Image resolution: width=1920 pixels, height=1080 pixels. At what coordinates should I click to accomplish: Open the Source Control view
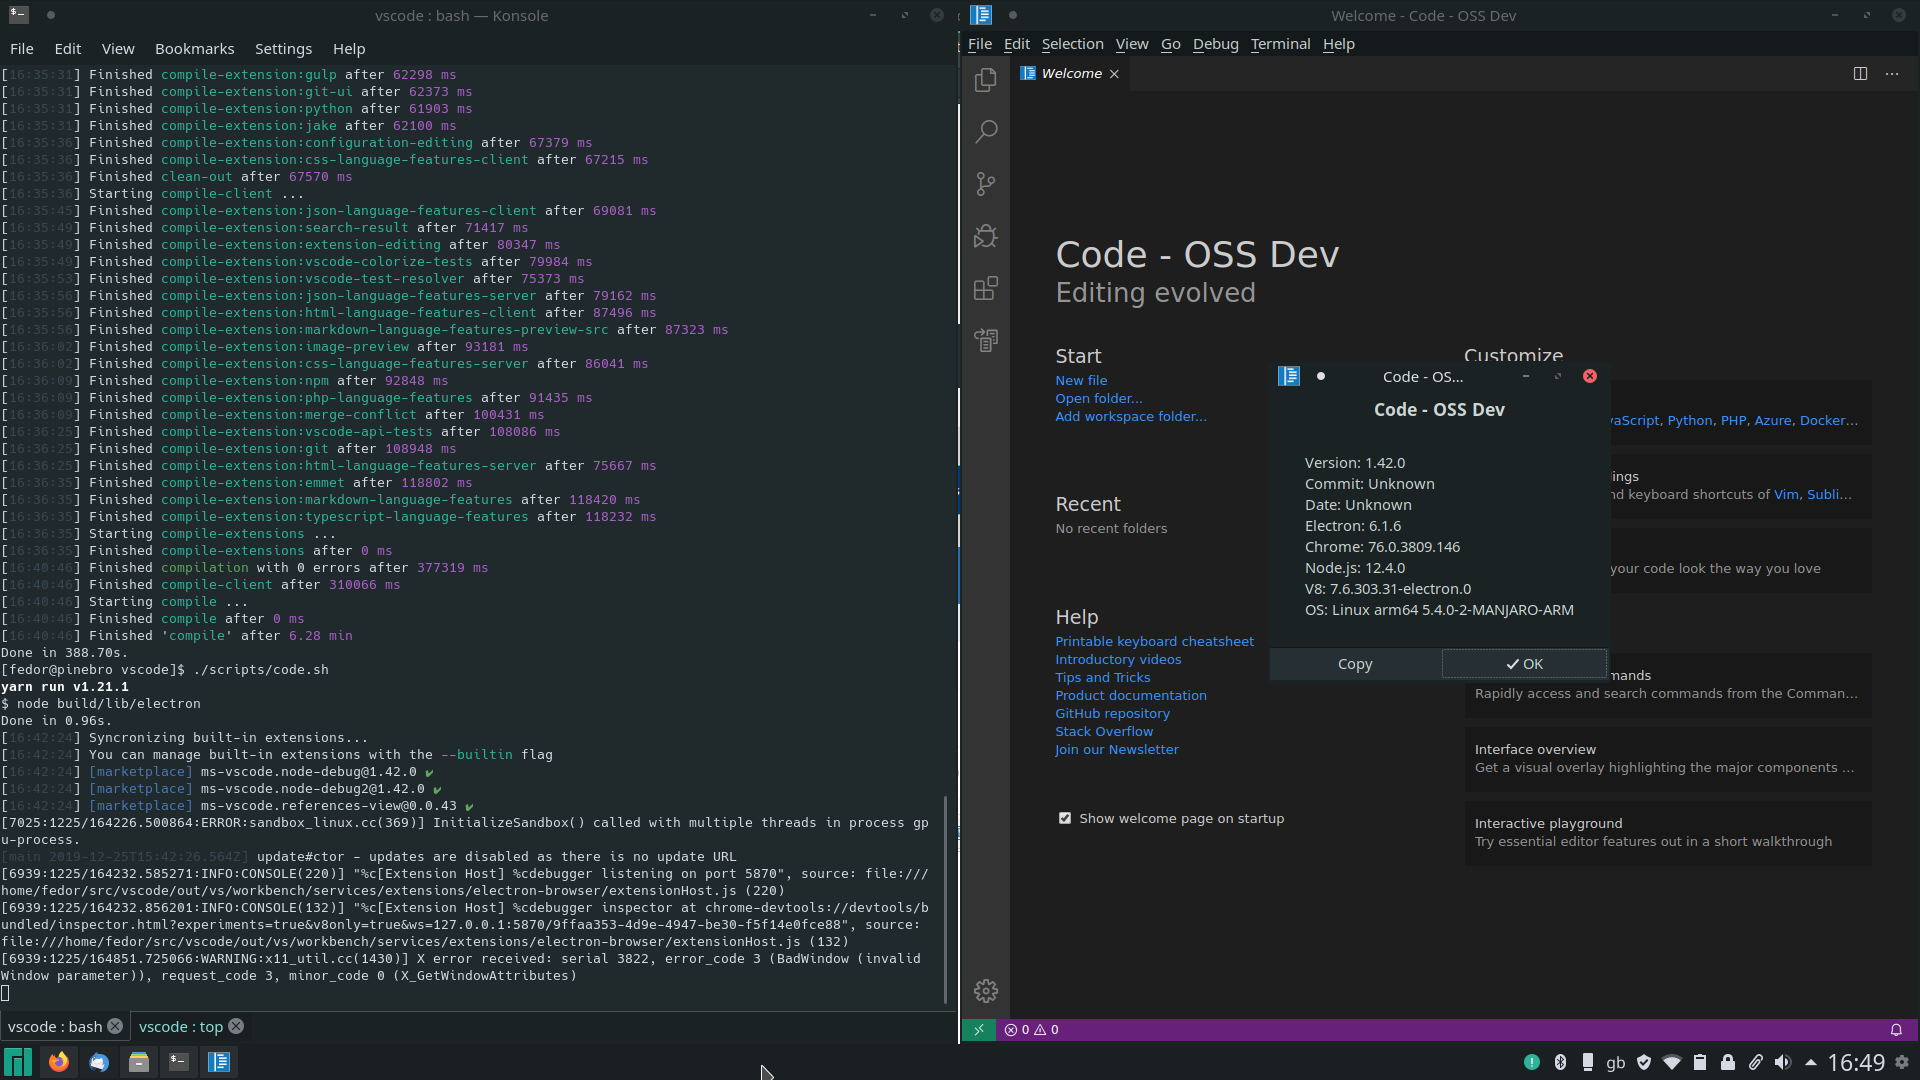click(x=985, y=184)
